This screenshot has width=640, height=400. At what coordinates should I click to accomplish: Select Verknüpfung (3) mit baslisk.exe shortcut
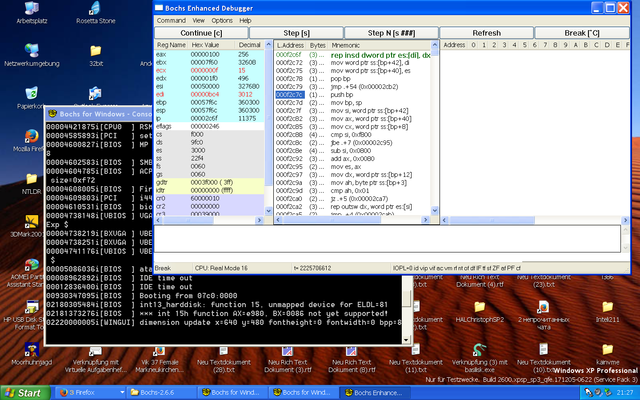click(480, 358)
